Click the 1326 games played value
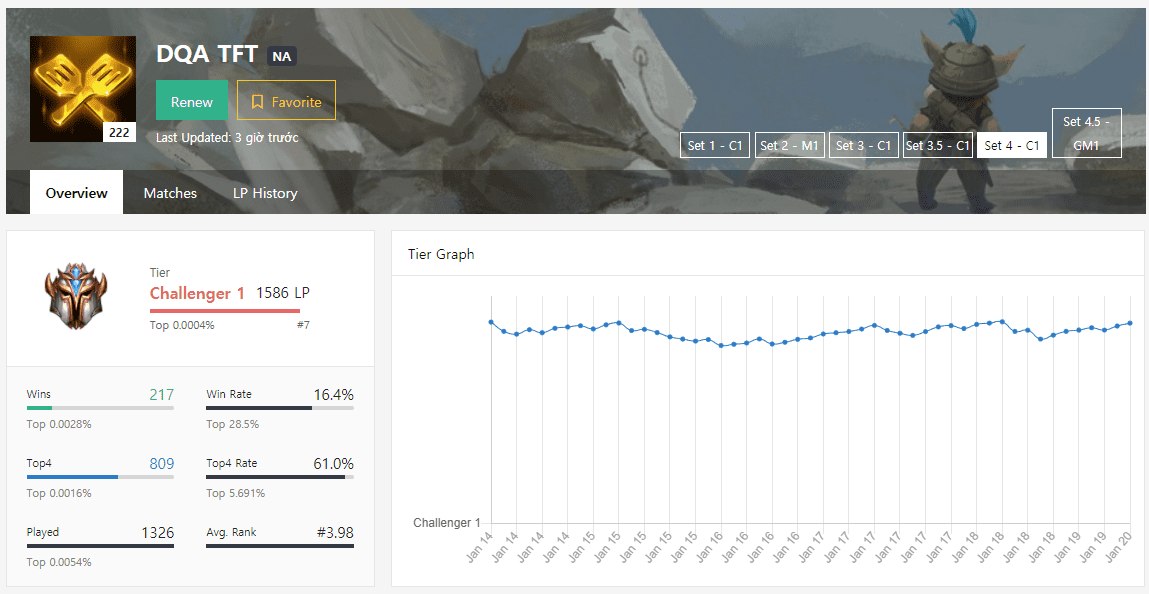 158,532
